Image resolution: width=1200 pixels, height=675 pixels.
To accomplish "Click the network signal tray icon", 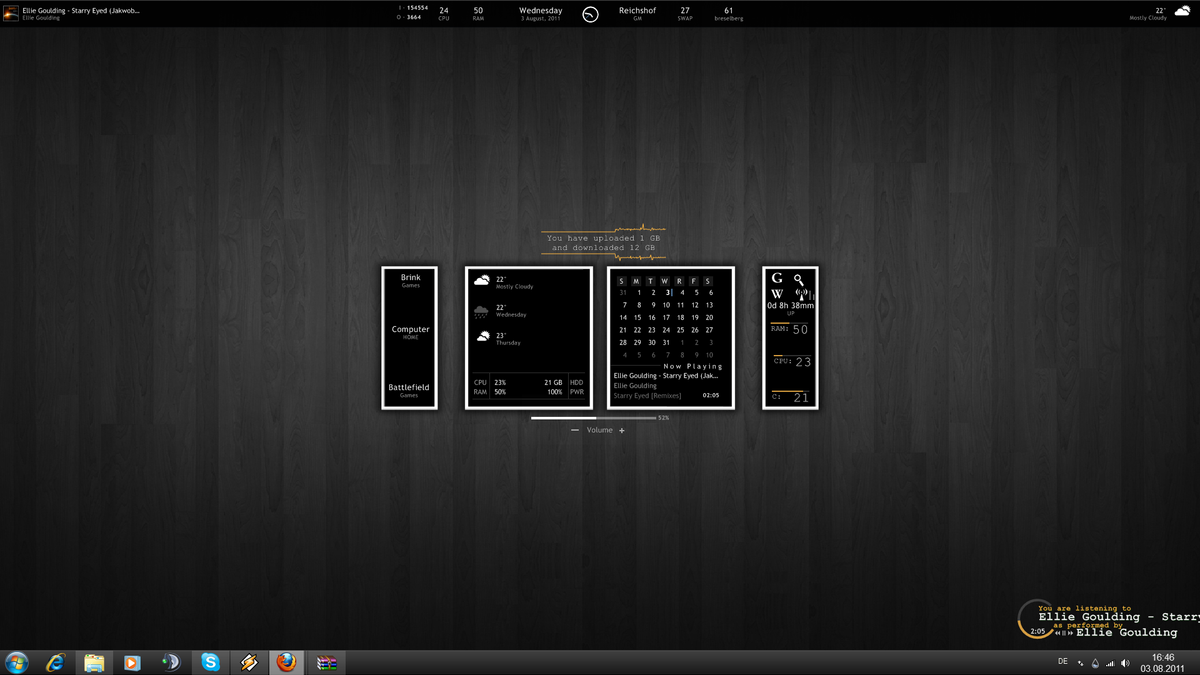I will 1110,663.
